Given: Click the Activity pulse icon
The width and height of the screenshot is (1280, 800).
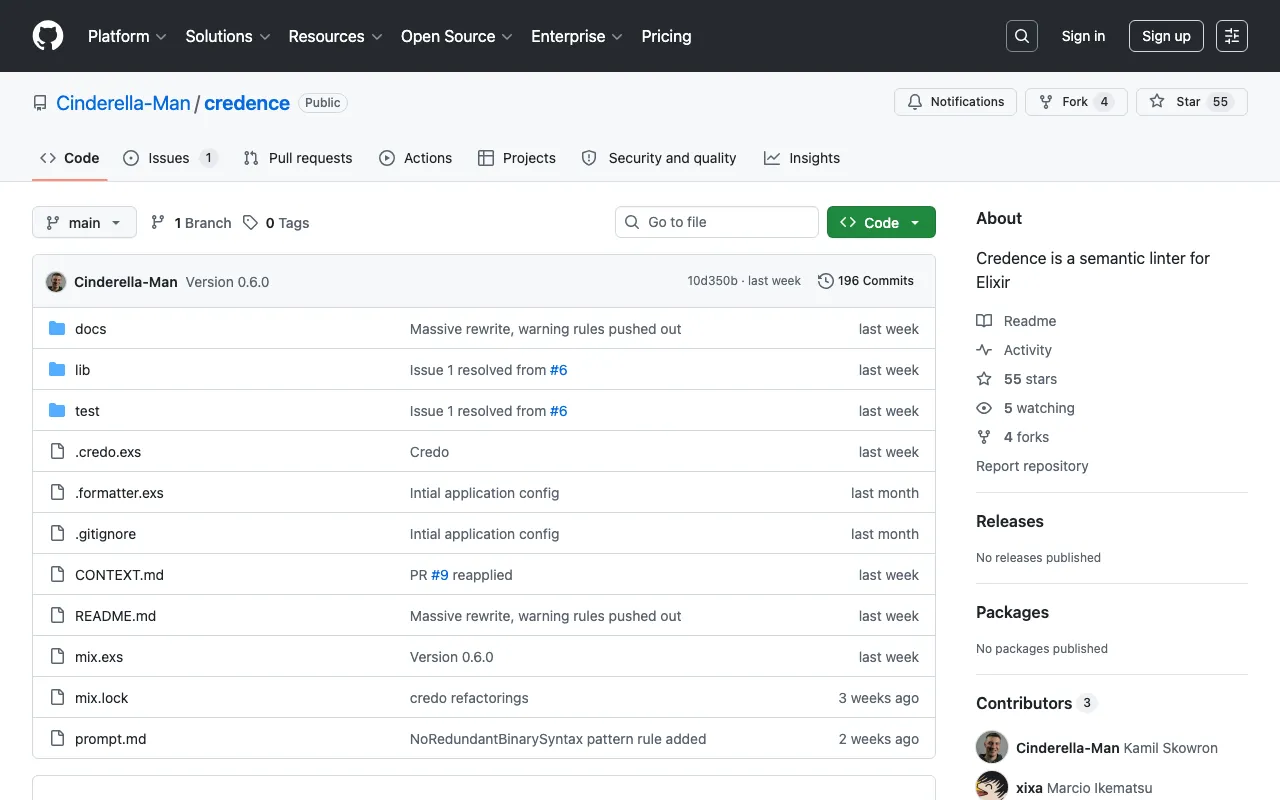Looking at the screenshot, I should point(984,350).
